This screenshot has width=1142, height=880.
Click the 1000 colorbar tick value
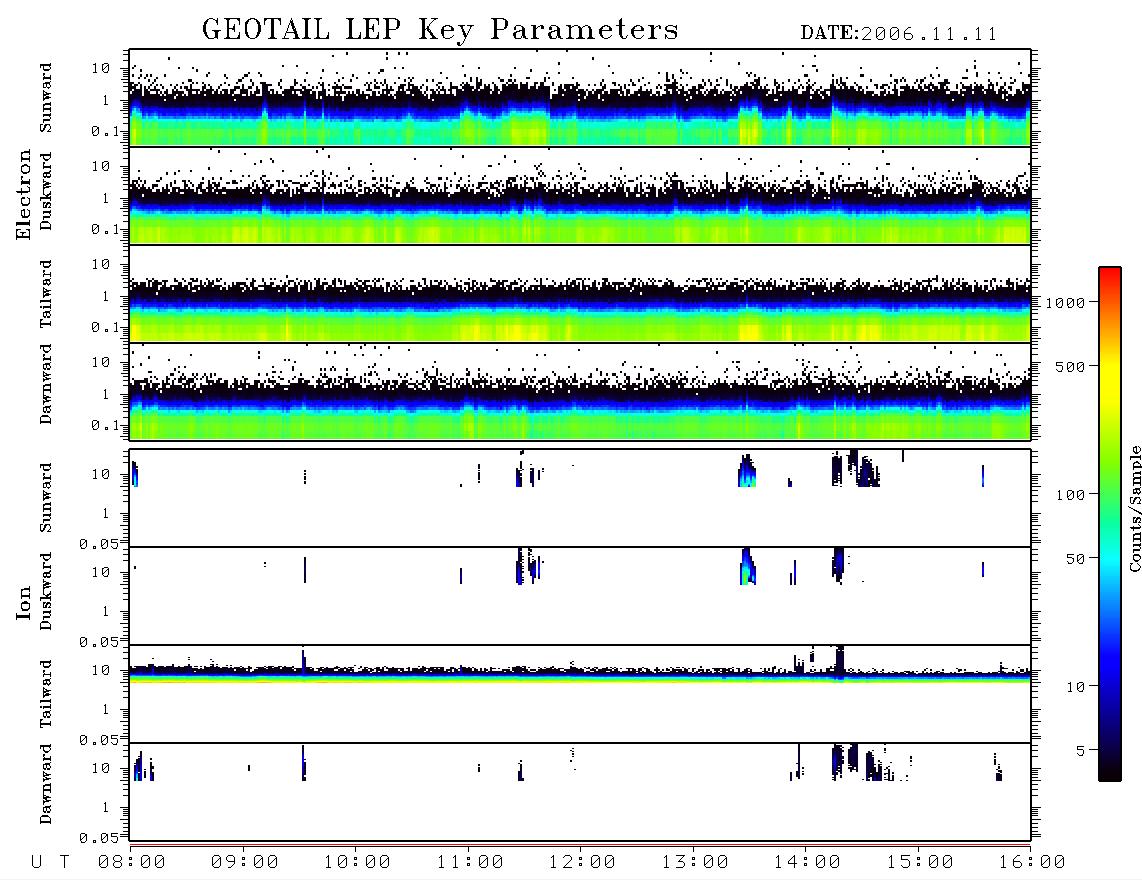coord(1065,303)
